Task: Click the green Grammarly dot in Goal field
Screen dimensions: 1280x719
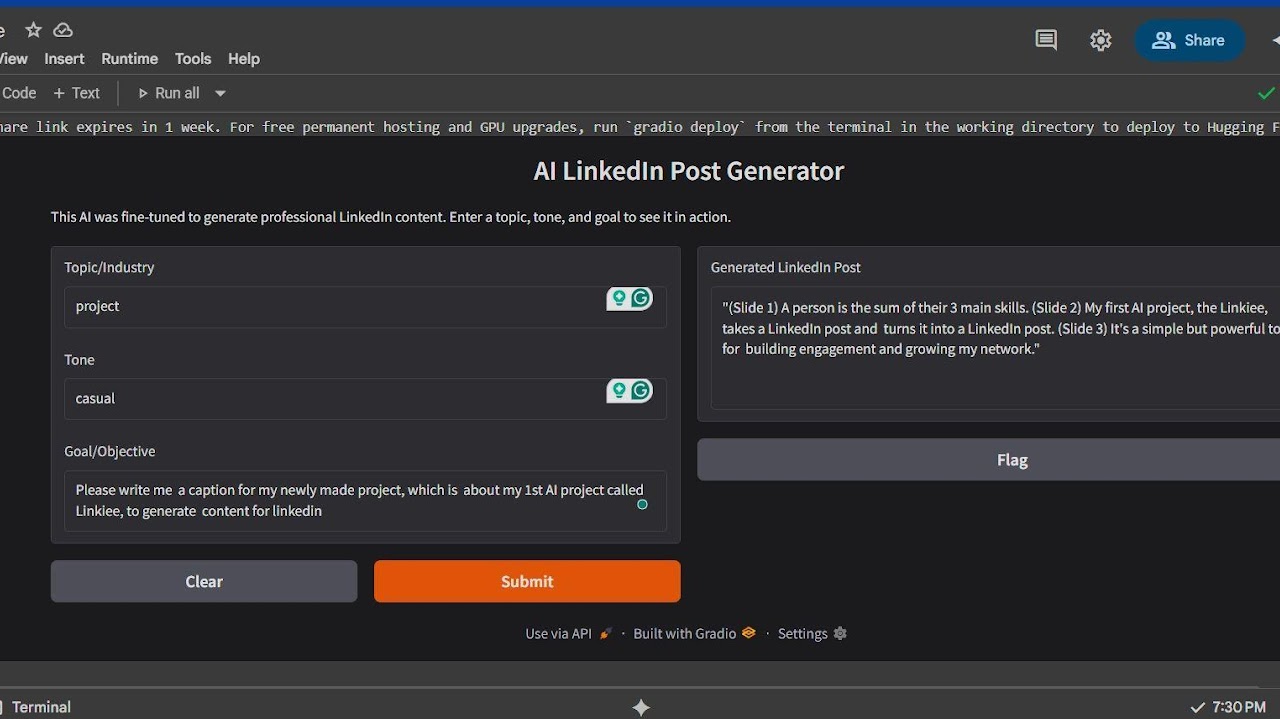Action: pyautogui.click(x=642, y=504)
